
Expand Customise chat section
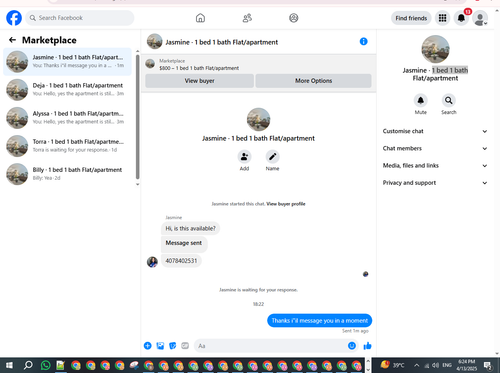pos(435,131)
